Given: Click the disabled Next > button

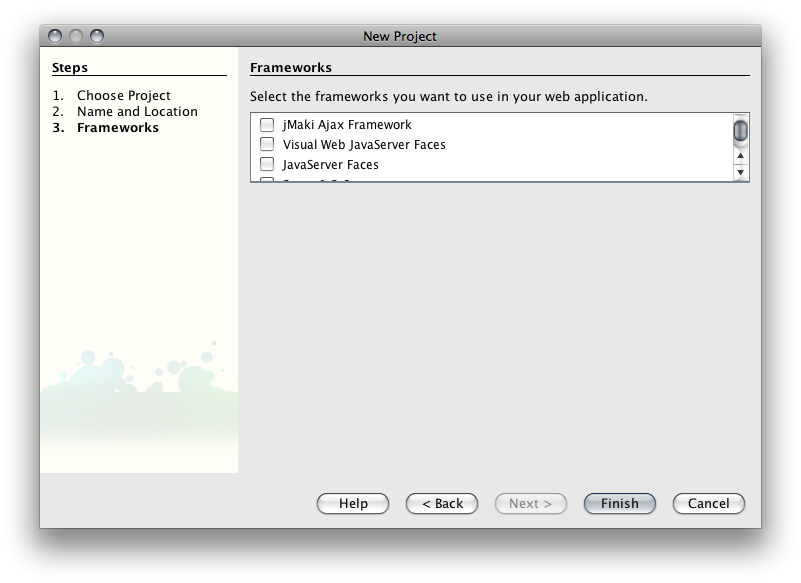Looking at the screenshot, I should click(x=531, y=503).
